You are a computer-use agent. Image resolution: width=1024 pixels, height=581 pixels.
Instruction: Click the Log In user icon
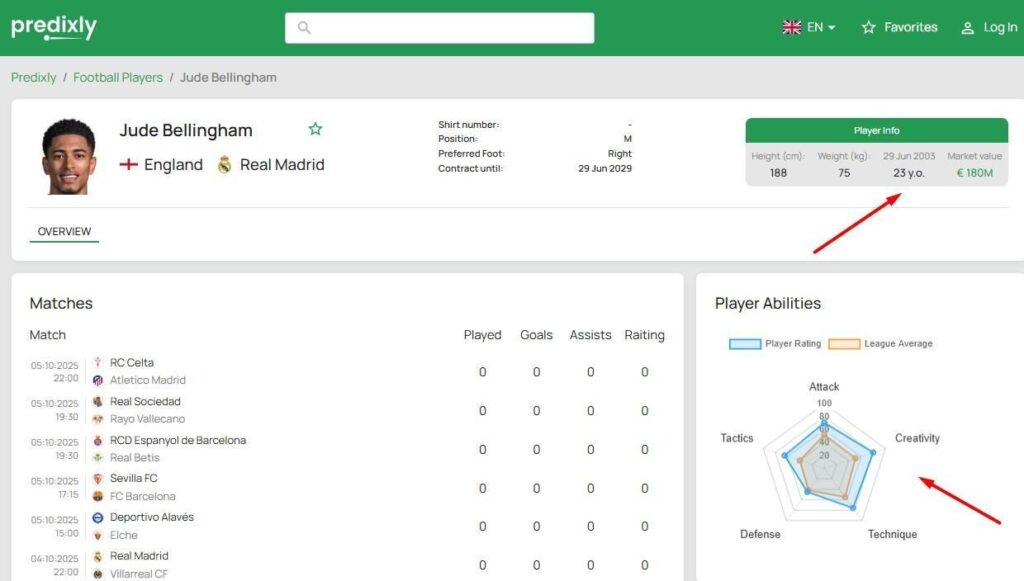pos(967,28)
